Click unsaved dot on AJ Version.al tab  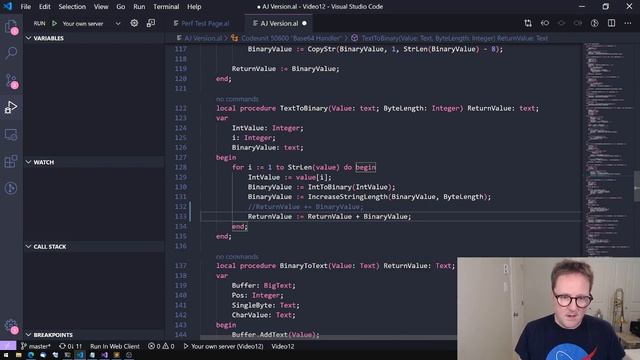click(x=304, y=24)
